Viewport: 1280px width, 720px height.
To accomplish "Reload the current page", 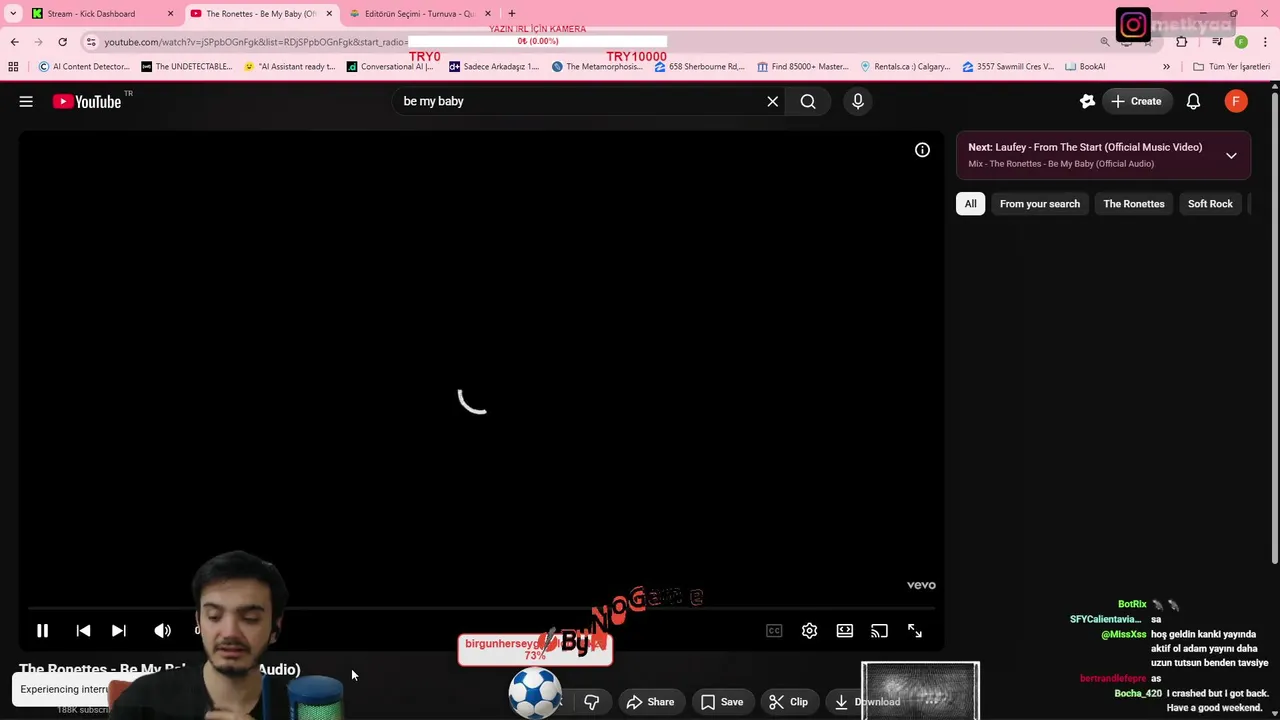I will point(62,42).
